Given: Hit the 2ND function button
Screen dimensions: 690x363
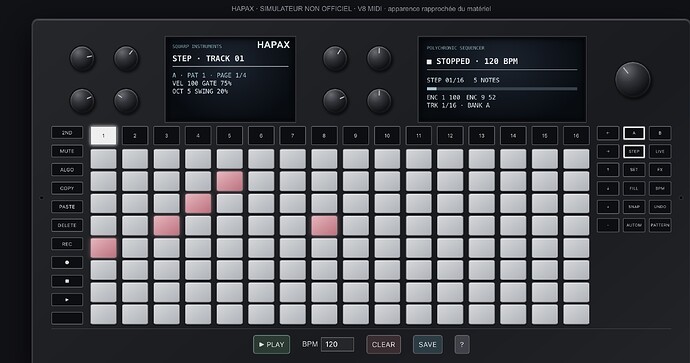Looking at the screenshot, I should [x=67, y=133].
